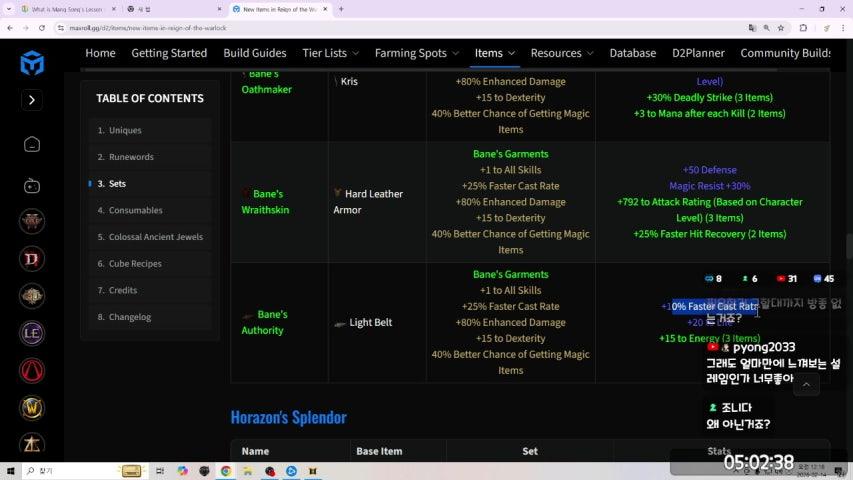Open a new browser tab
This screenshot has height=480, width=853.
(x=341, y=9)
